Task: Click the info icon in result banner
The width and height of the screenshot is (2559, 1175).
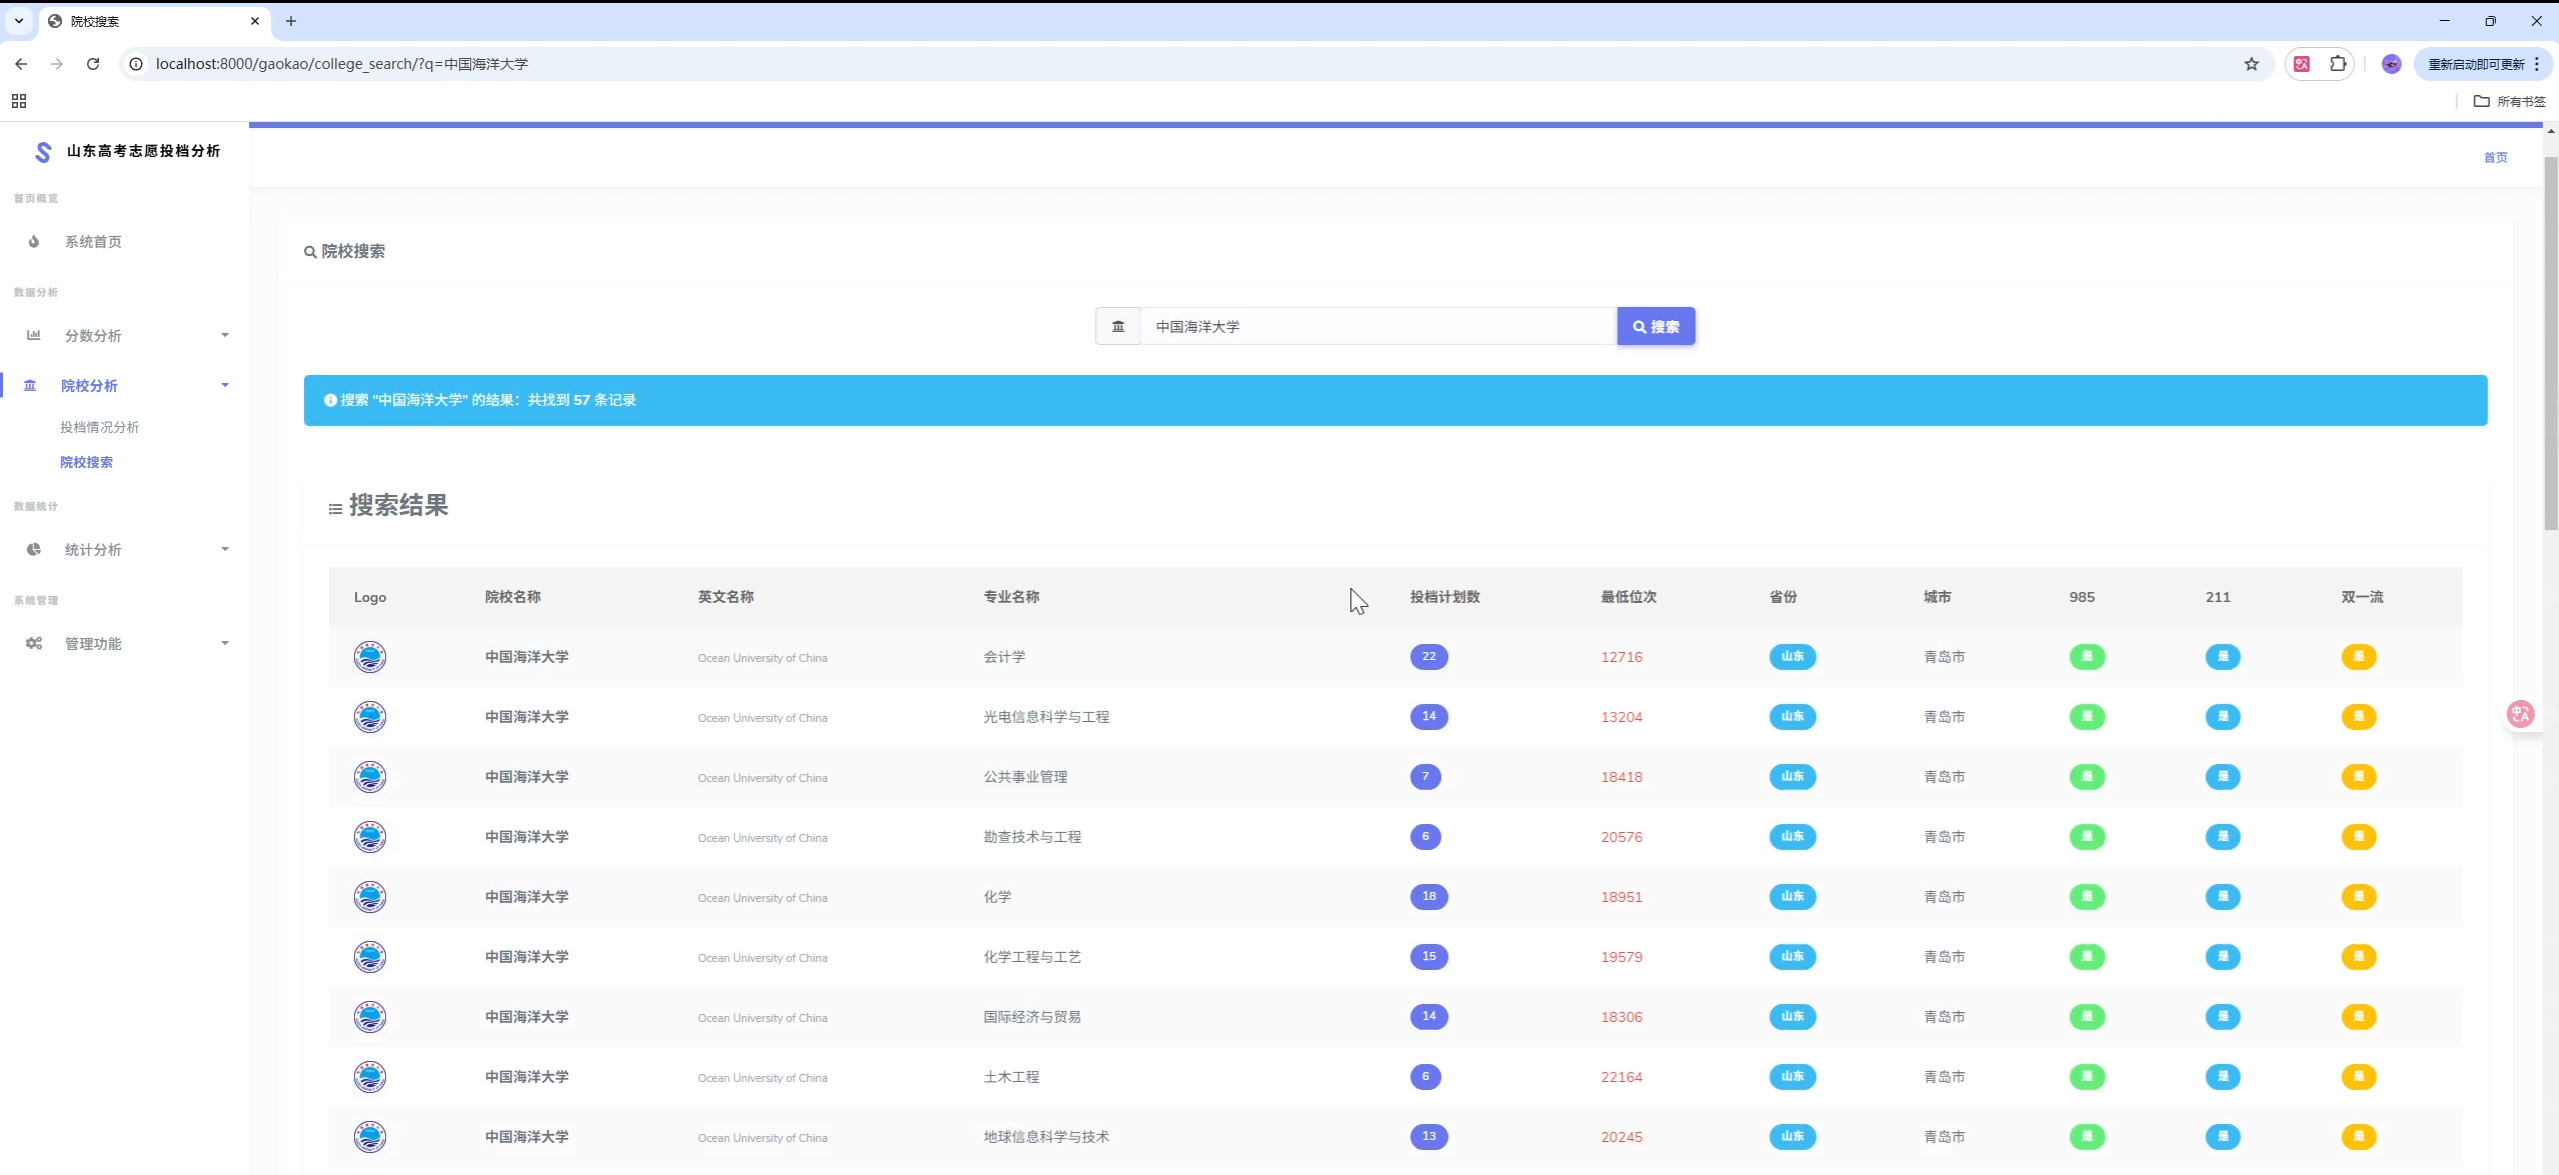Action: pyautogui.click(x=330, y=400)
